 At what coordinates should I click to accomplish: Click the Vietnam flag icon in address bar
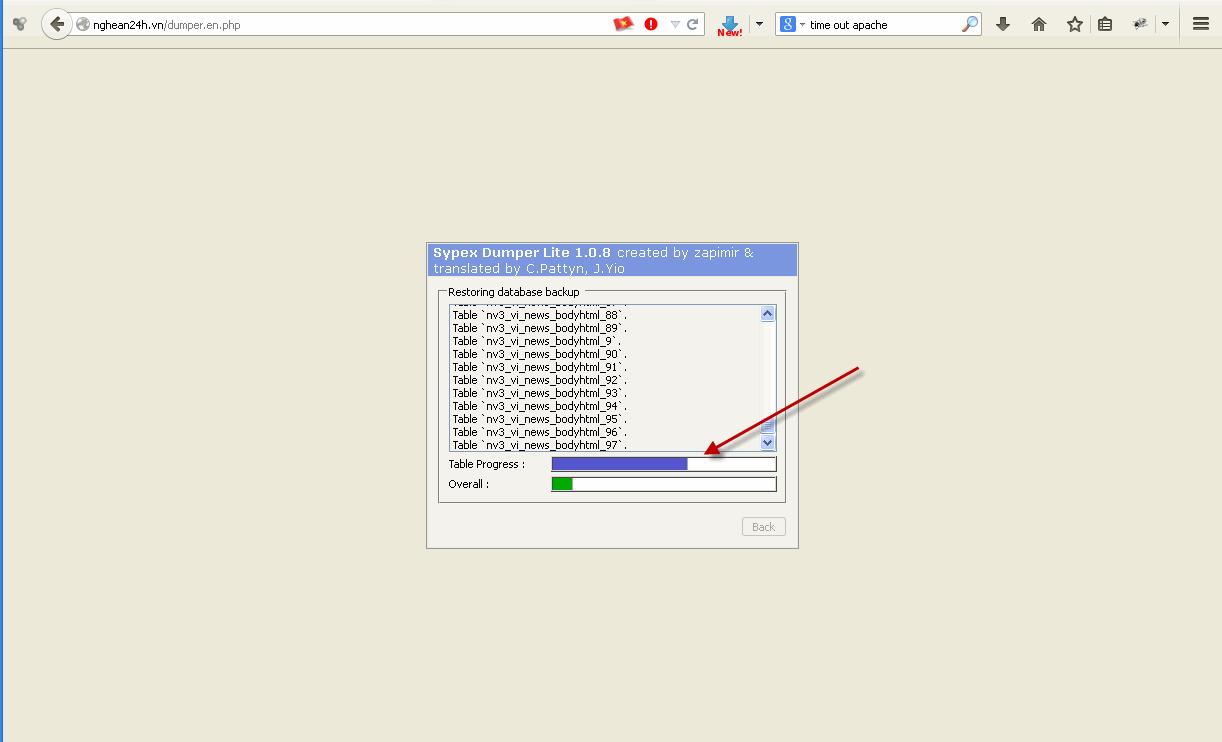(x=624, y=24)
